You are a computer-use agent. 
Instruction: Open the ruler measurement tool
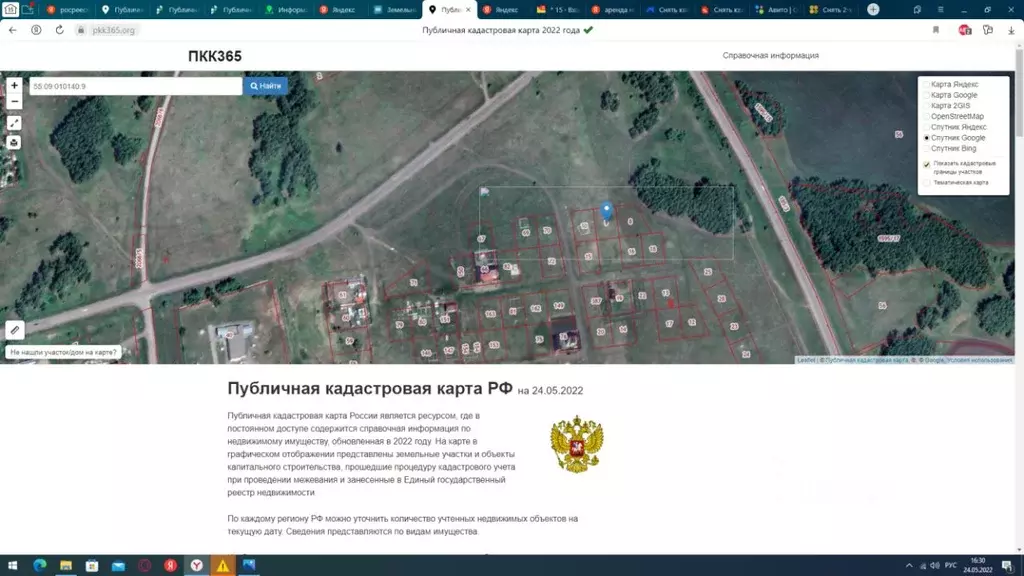coord(15,330)
